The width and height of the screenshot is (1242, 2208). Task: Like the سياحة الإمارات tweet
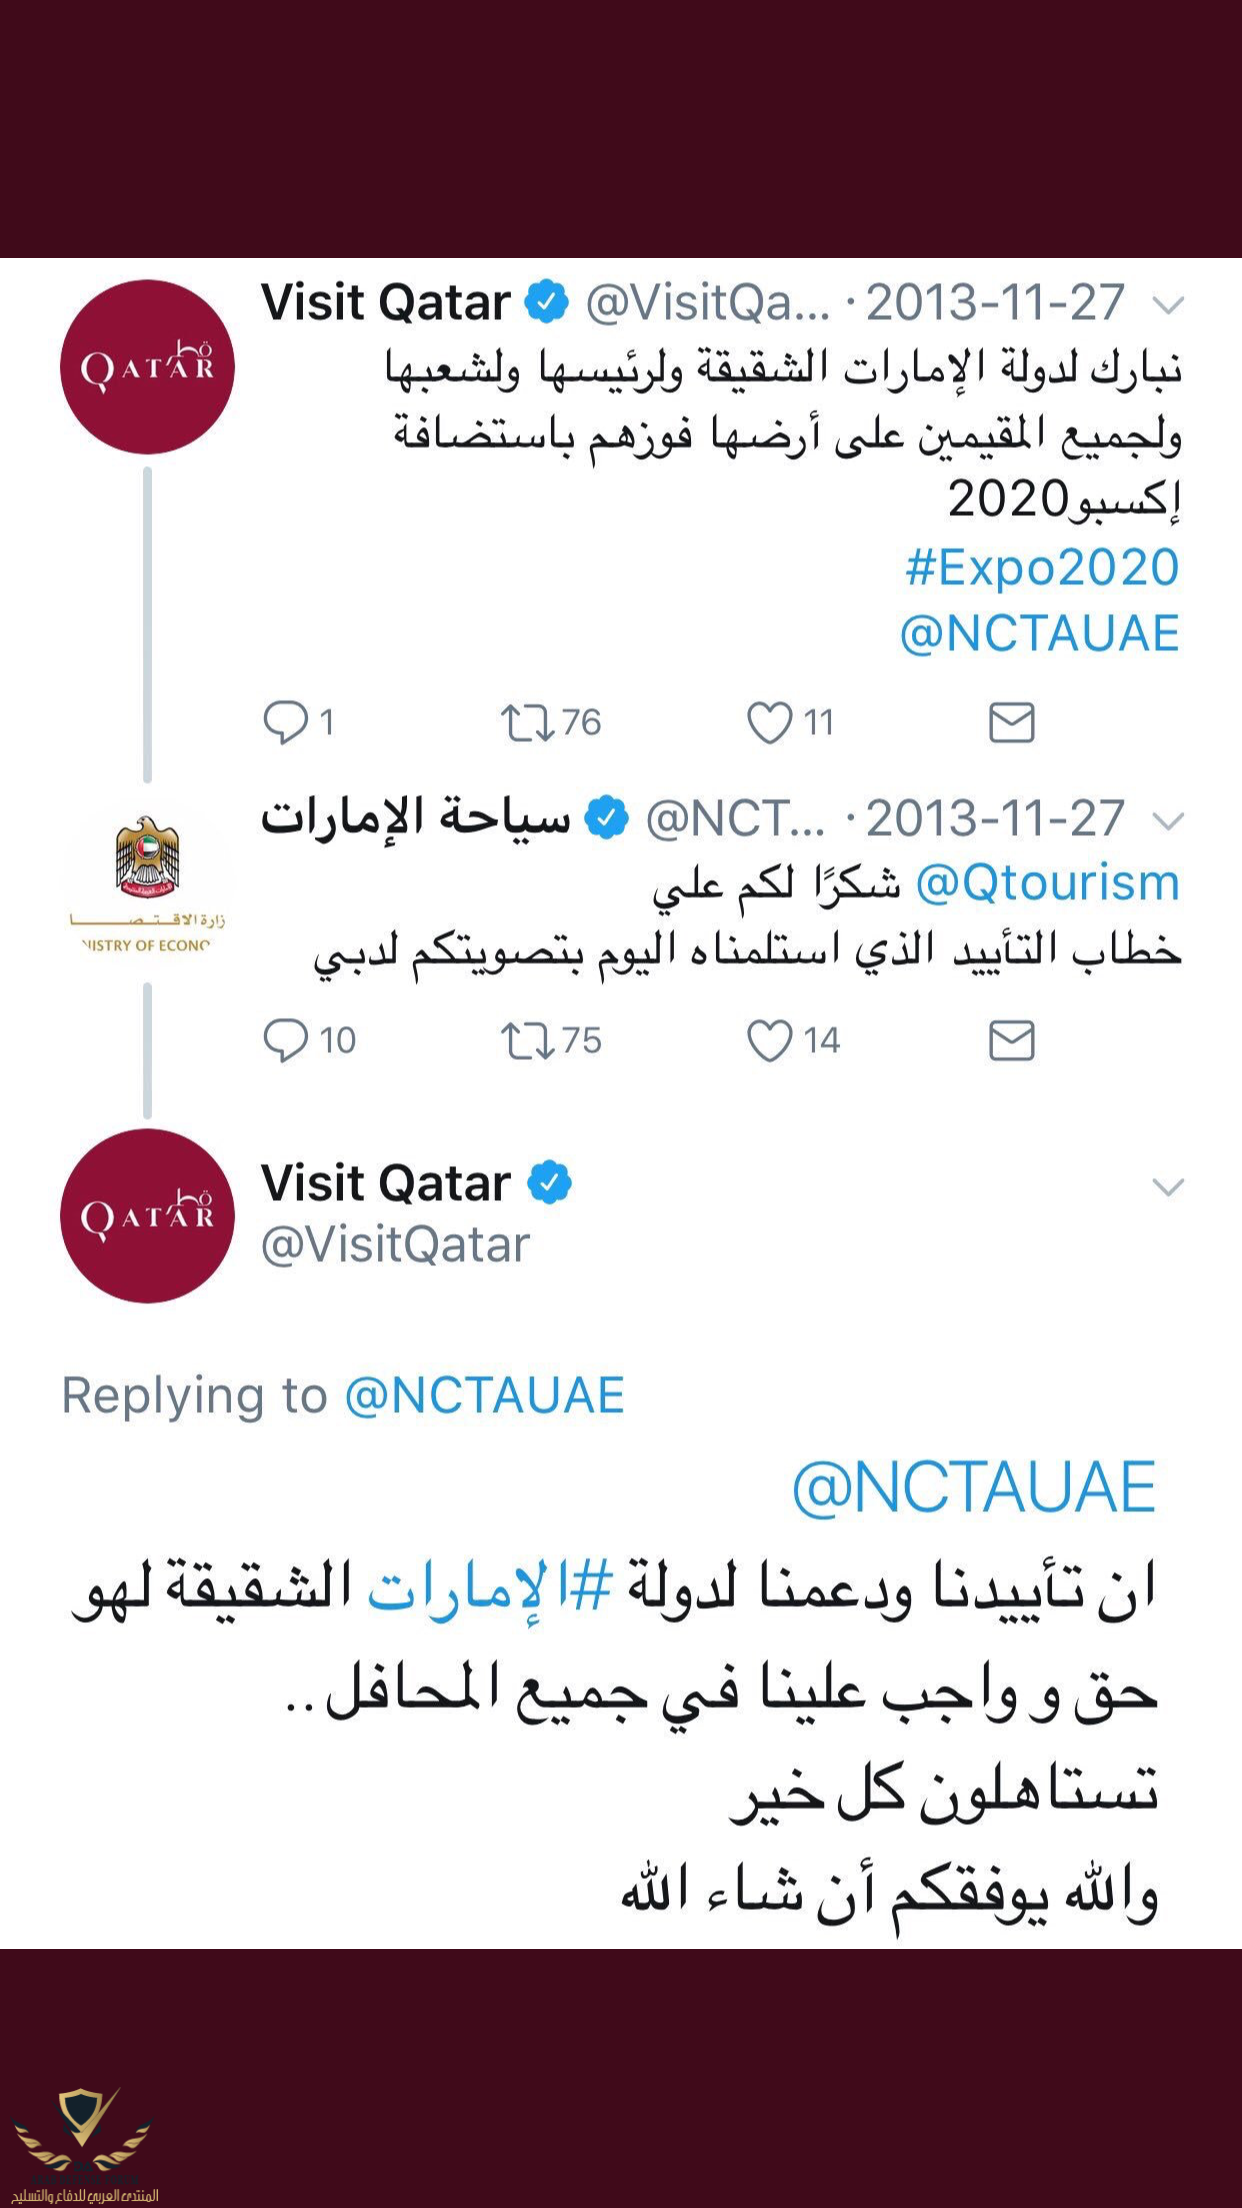point(770,1040)
